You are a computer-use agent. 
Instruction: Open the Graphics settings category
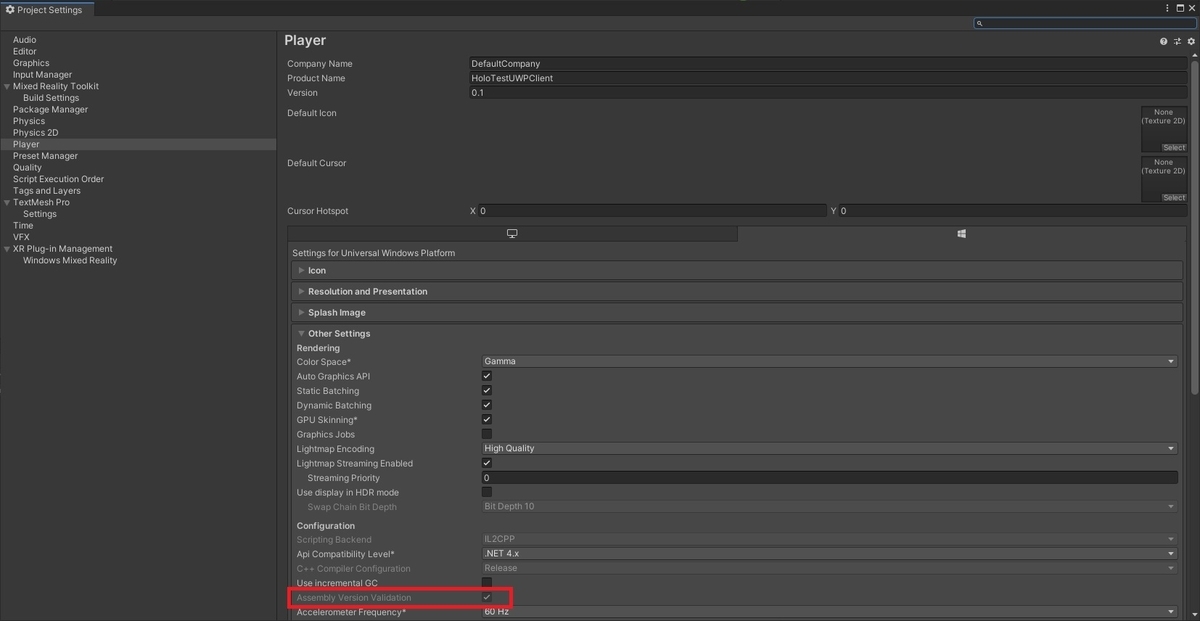coord(31,63)
